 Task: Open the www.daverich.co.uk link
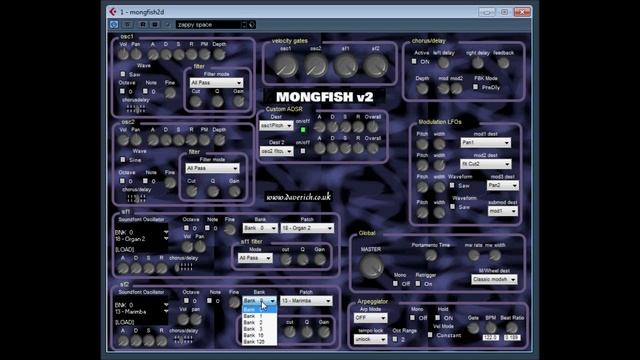(298, 197)
